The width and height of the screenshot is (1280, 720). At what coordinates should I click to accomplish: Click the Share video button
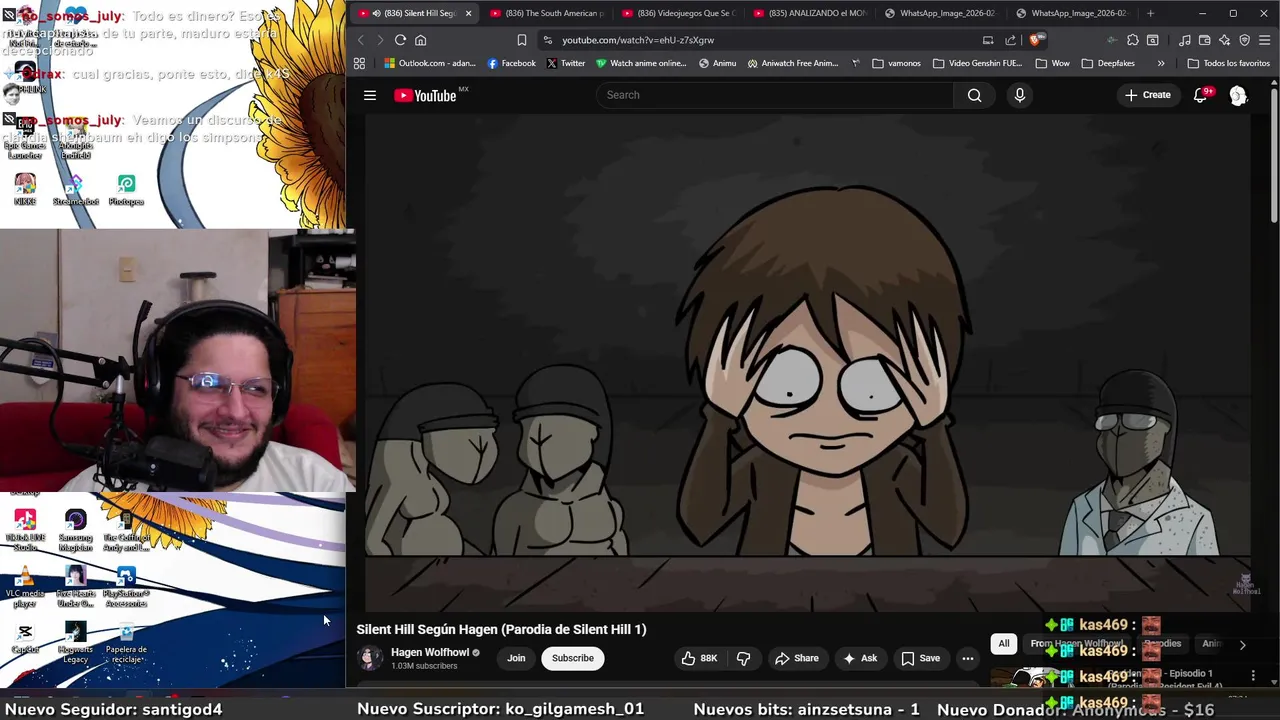796,658
